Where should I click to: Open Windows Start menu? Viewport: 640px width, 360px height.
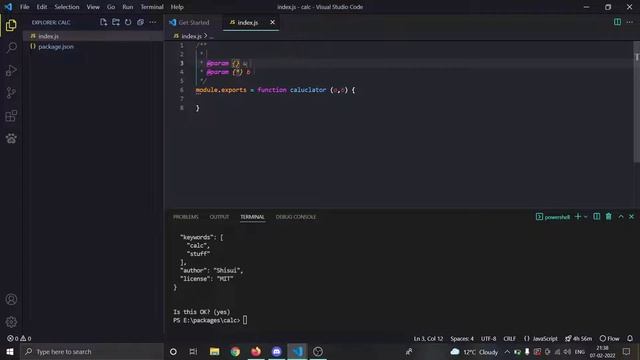click(10, 351)
